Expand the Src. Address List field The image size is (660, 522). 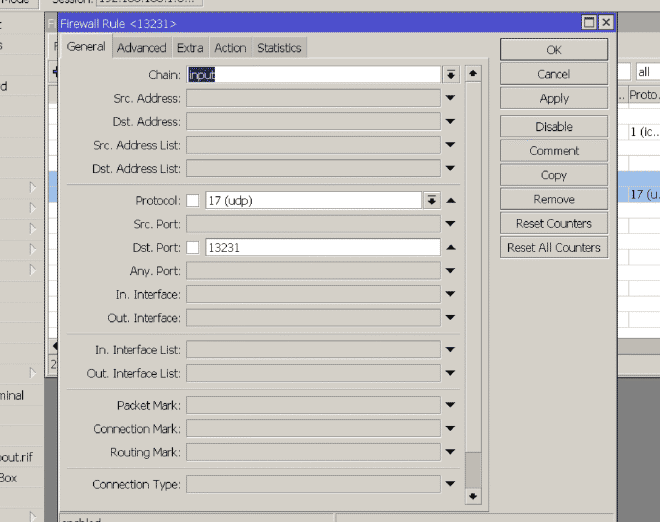[x=450, y=145]
